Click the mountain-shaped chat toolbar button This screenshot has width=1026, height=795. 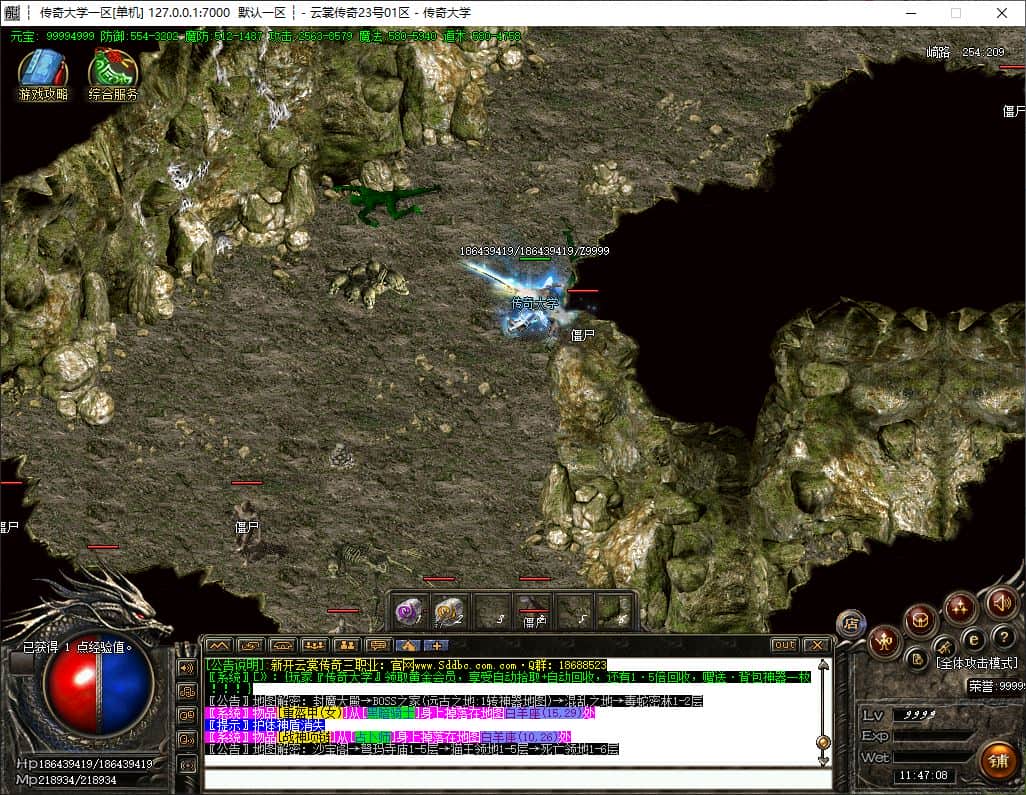point(219,646)
